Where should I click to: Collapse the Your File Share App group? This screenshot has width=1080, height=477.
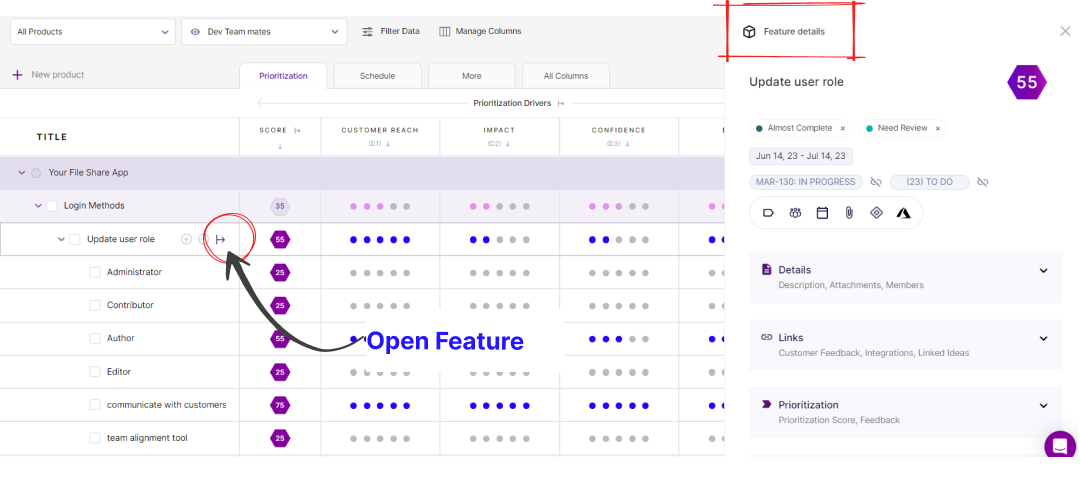22,173
